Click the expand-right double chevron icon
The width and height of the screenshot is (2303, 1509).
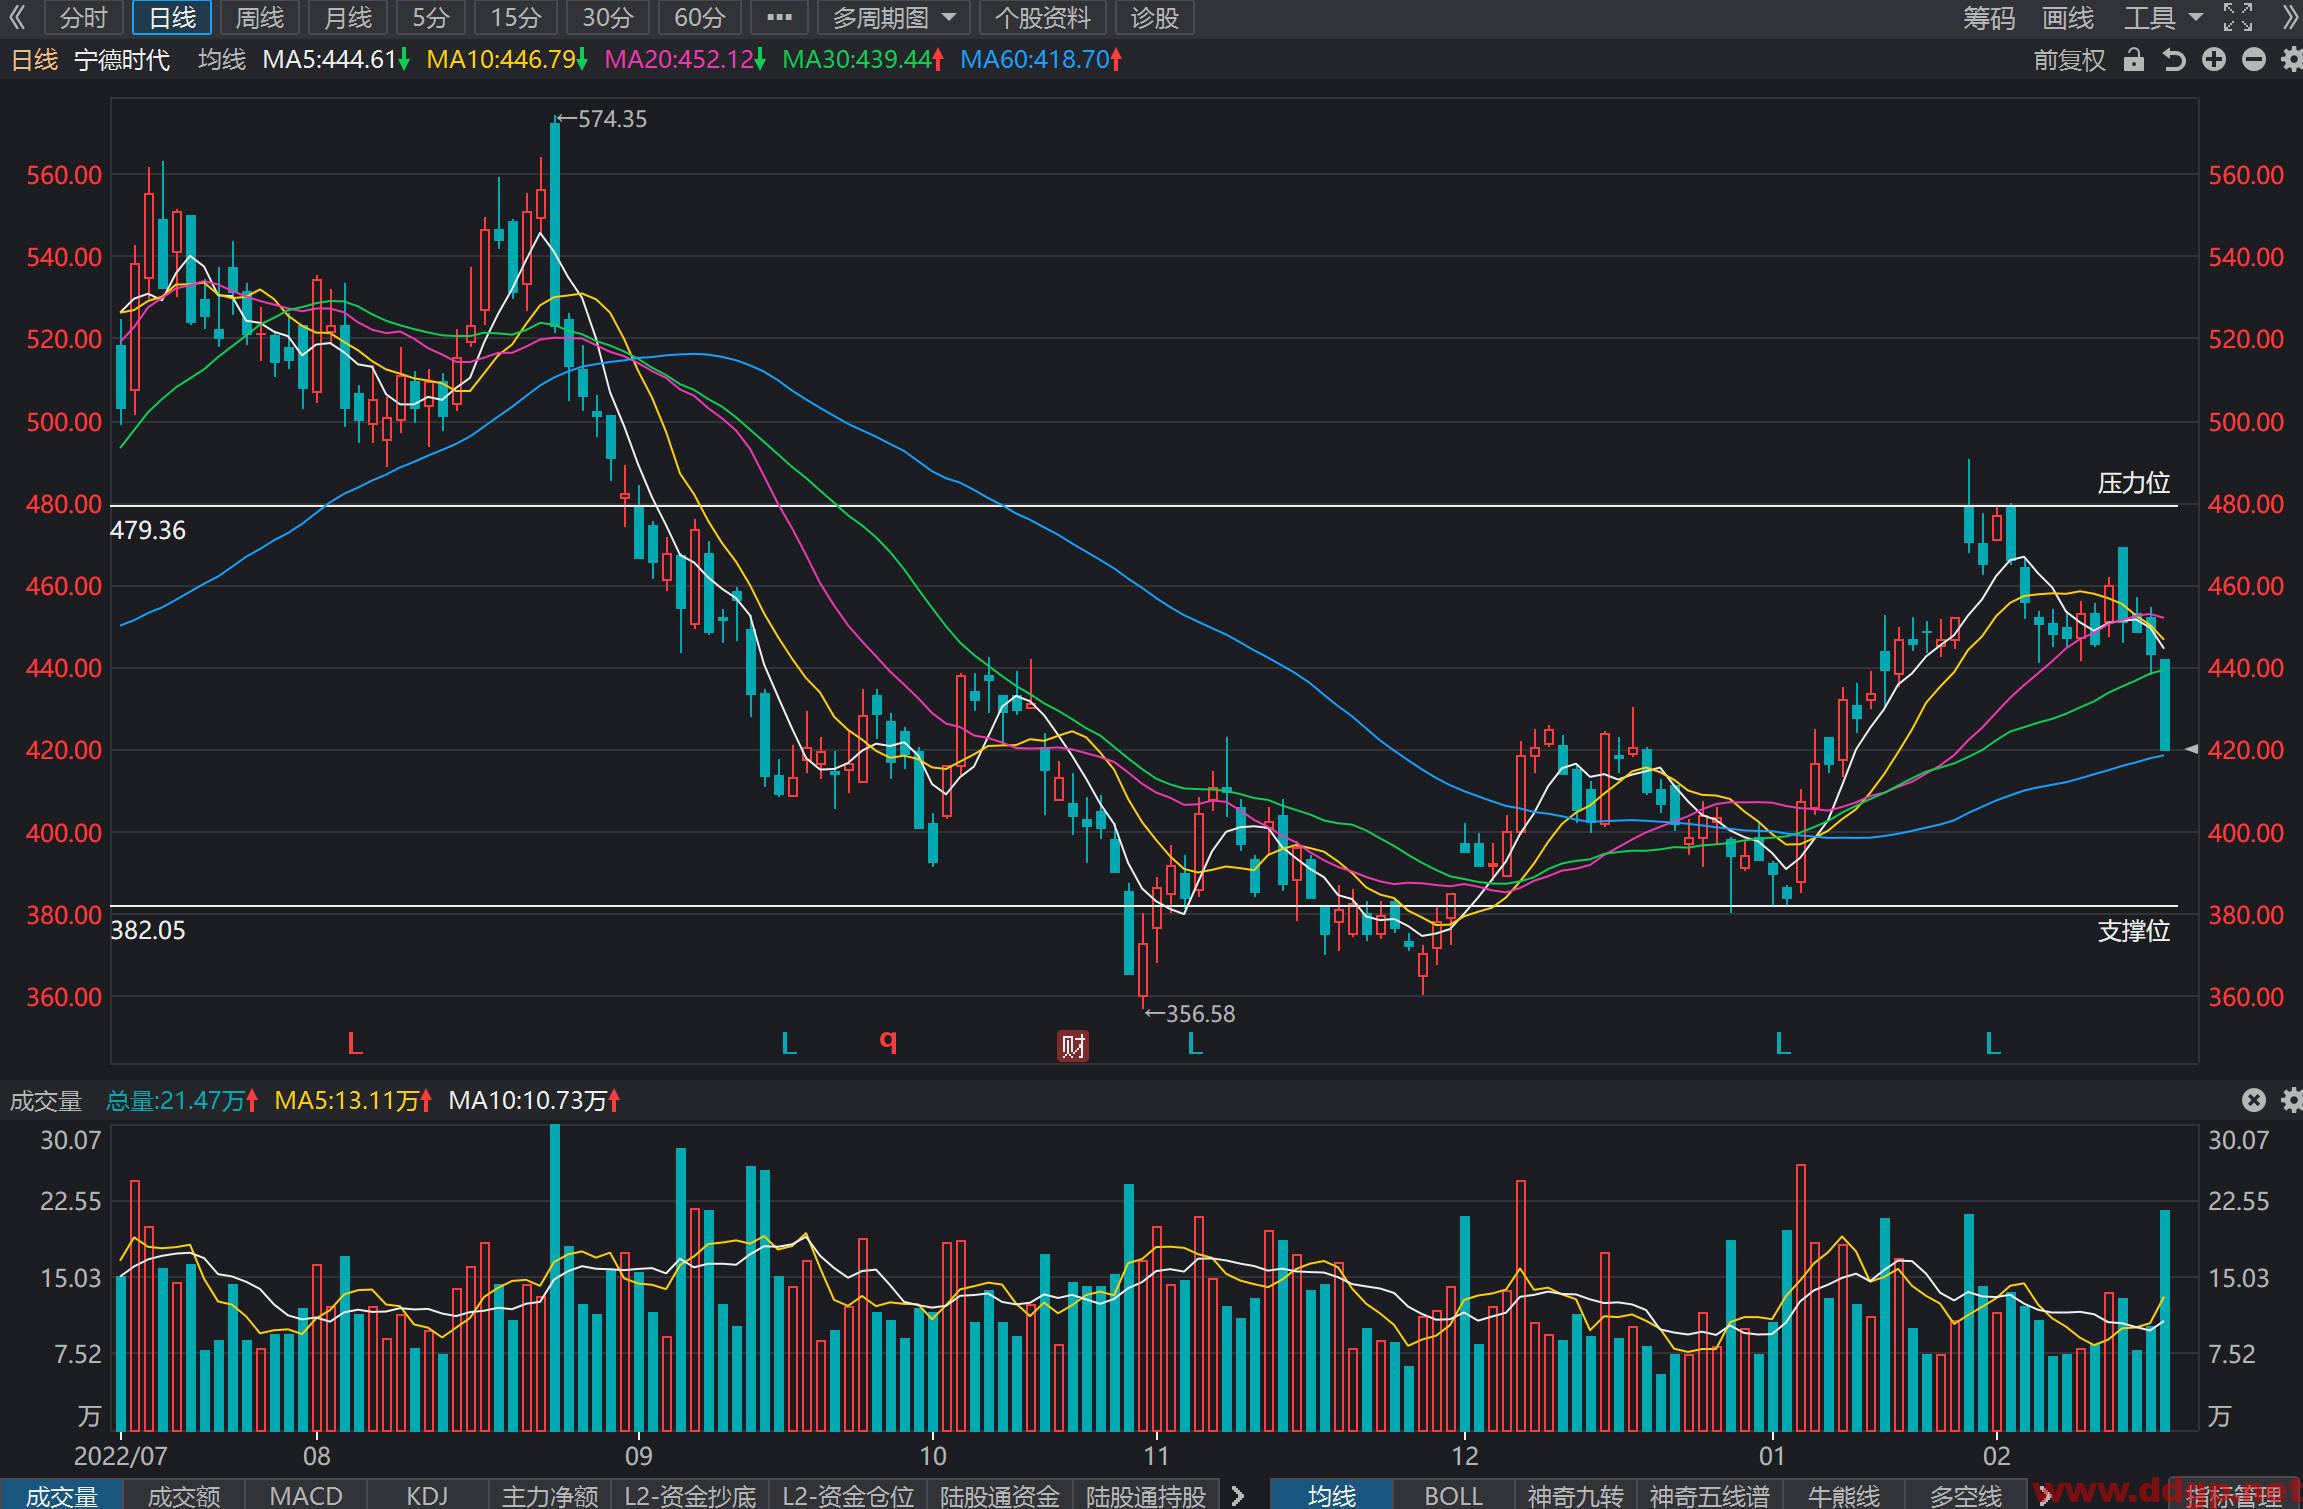coord(2291,17)
